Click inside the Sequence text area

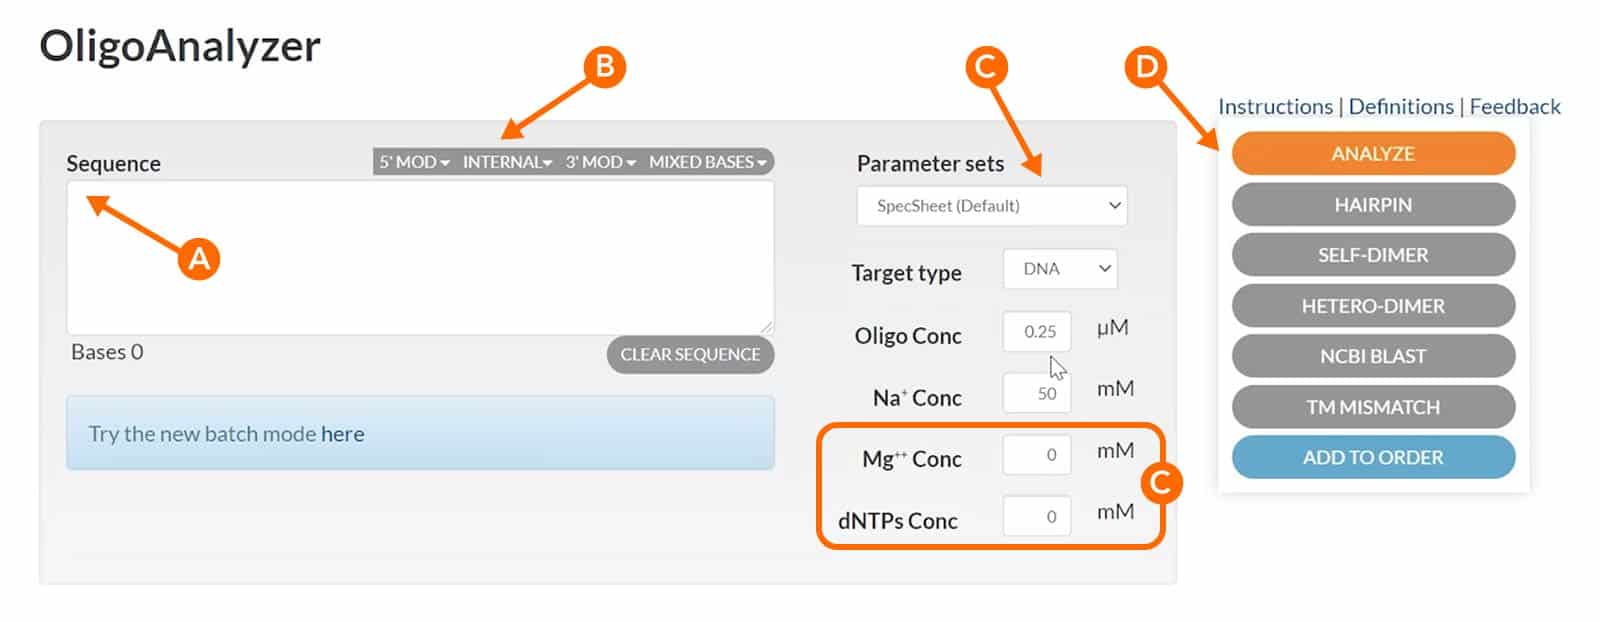tap(420, 257)
